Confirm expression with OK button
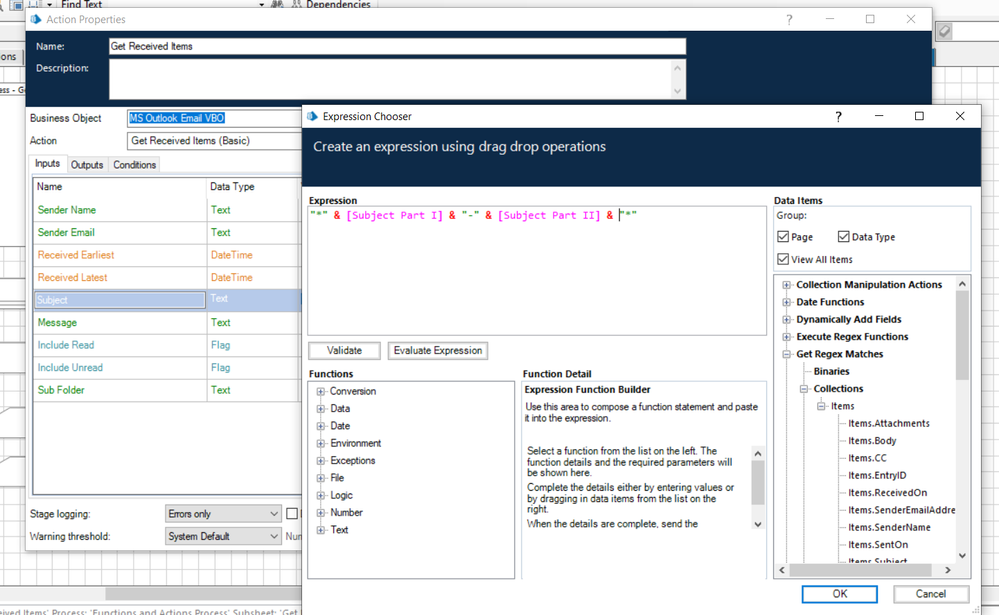 coord(839,594)
